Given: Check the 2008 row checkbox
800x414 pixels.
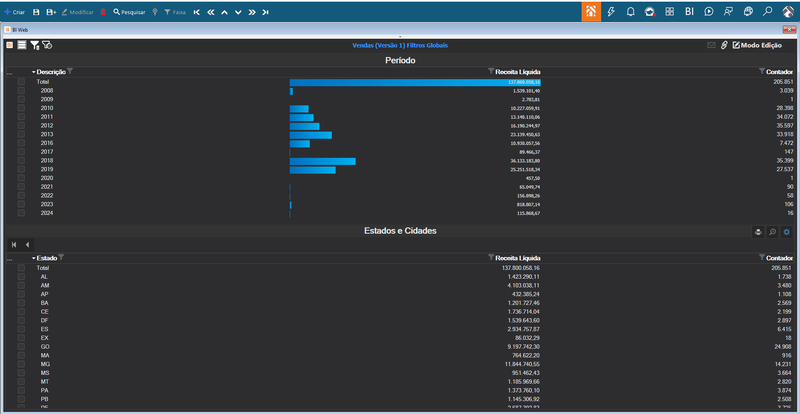Looking at the screenshot, I should tap(21, 90).
